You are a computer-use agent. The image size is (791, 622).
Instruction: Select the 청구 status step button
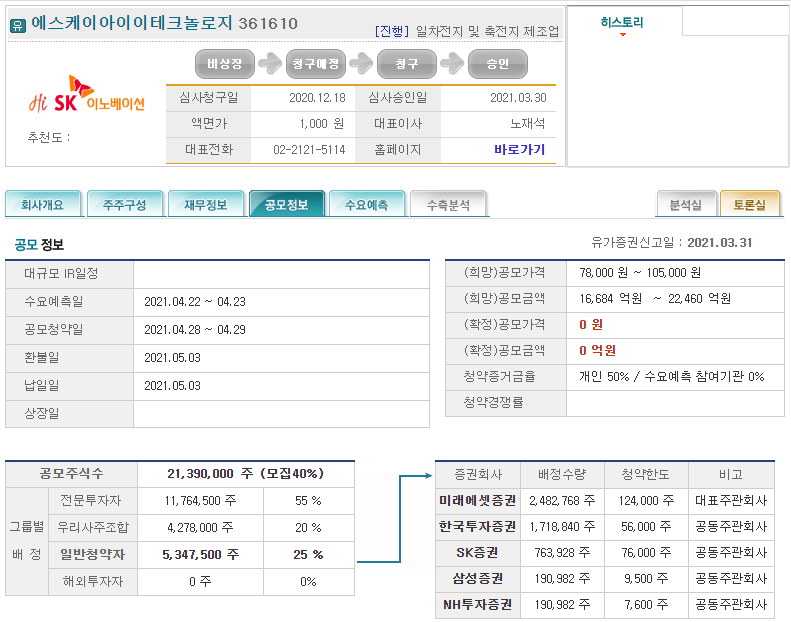coord(407,64)
